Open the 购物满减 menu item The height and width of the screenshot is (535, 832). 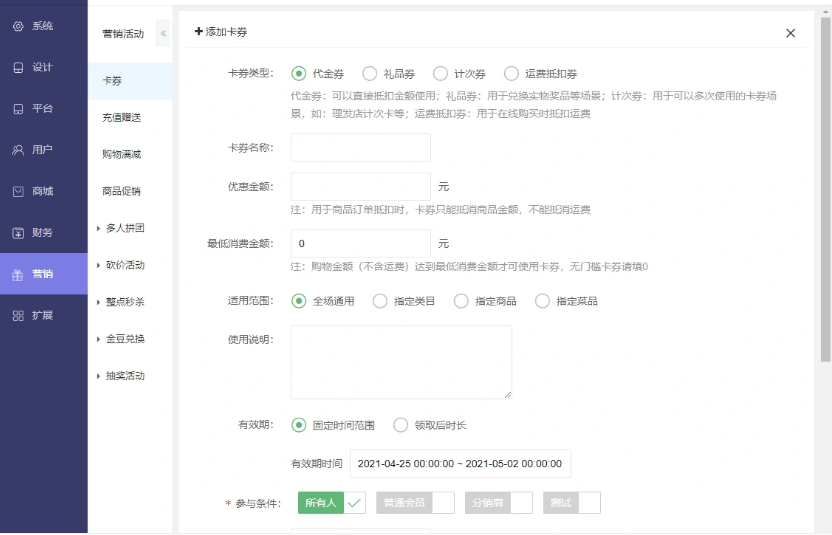pos(121,154)
